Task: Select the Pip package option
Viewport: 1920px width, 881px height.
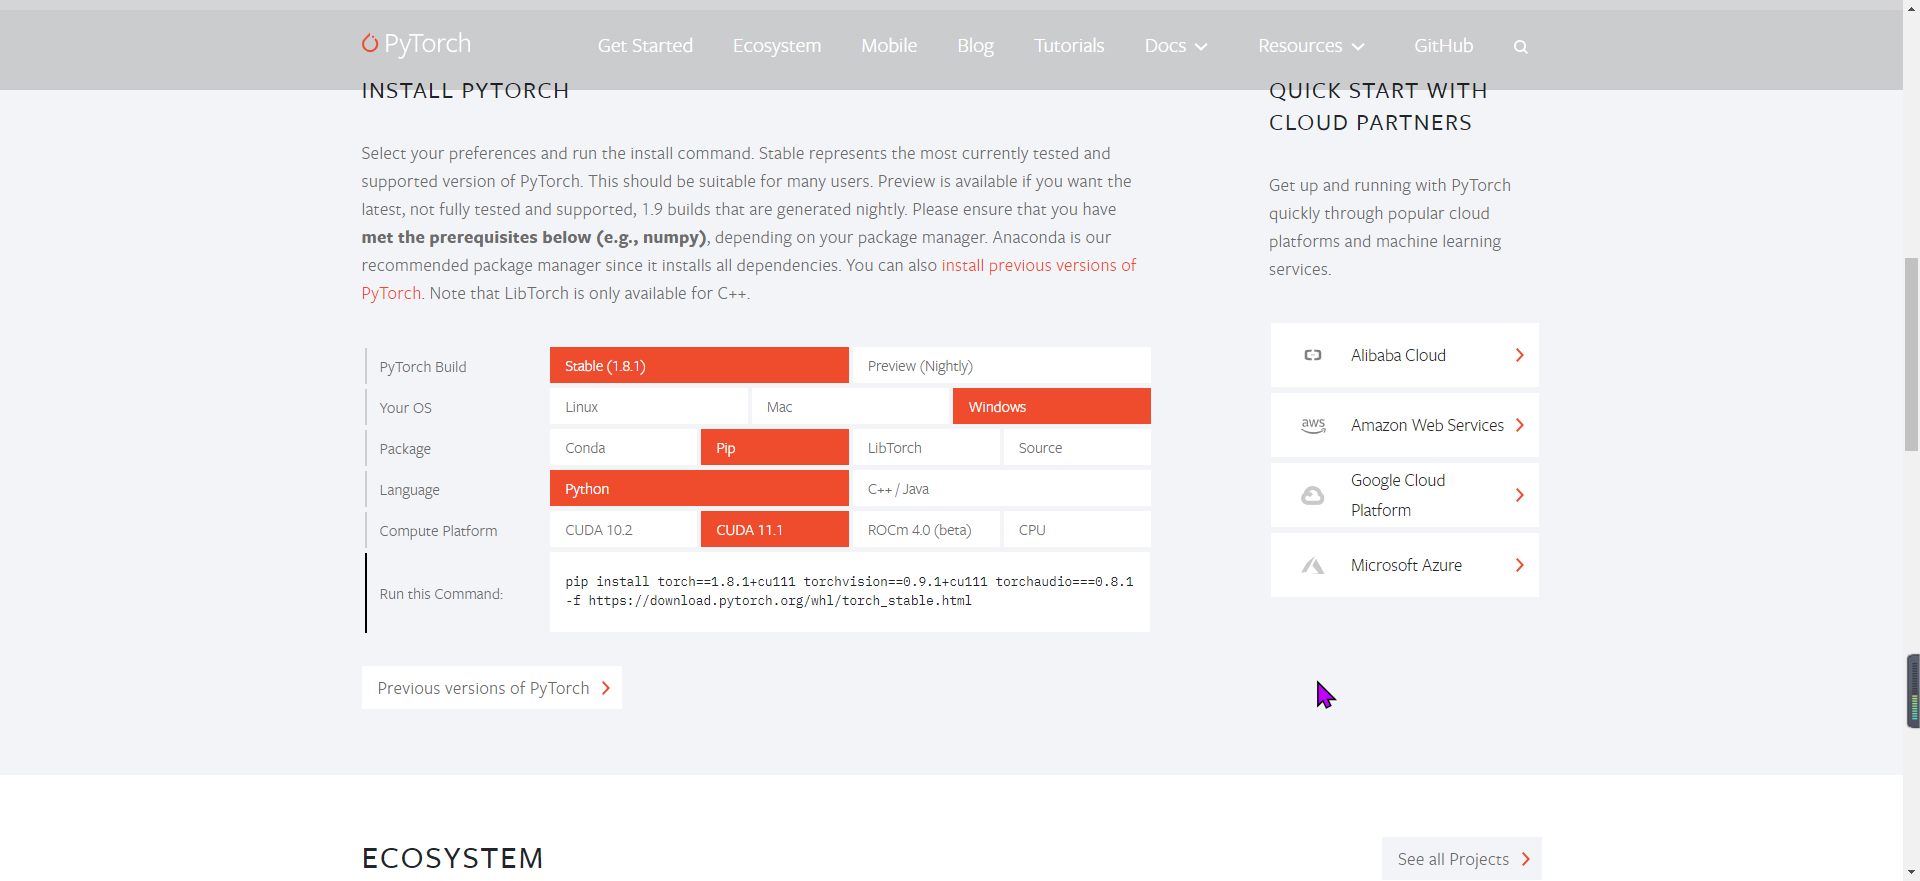Action: click(775, 447)
